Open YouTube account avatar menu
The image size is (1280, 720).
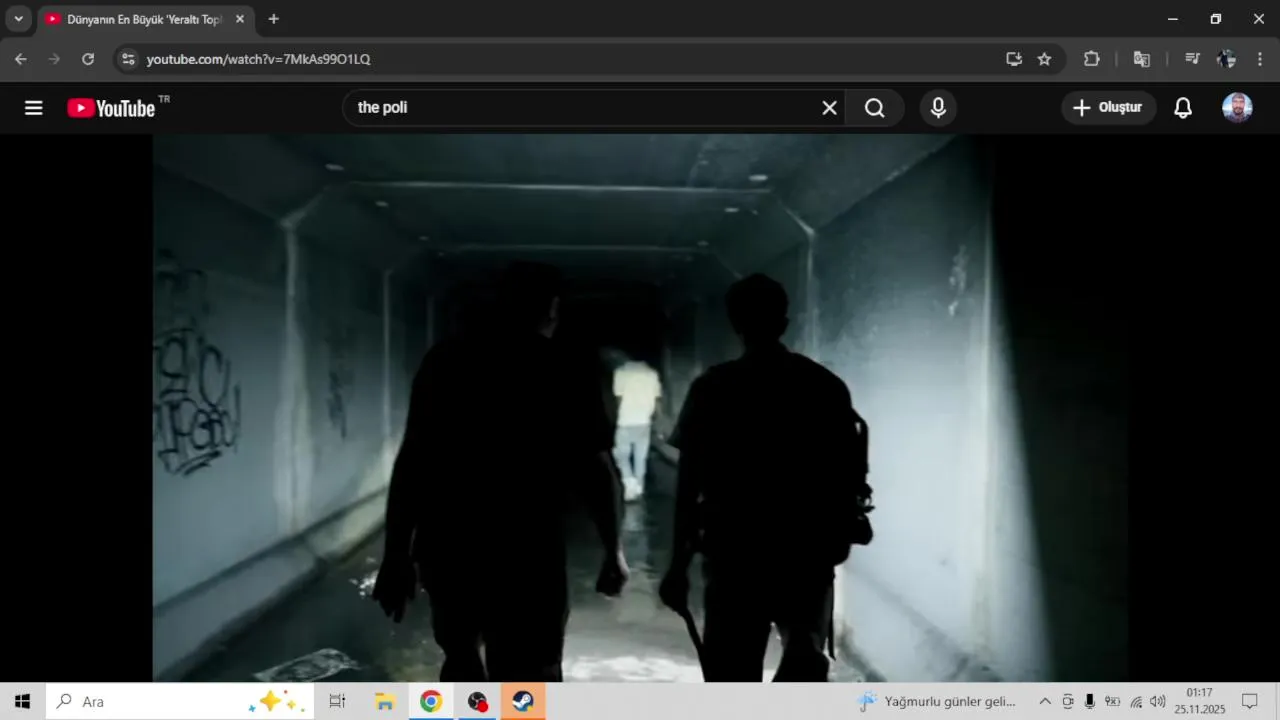click(x=1237, y=108)
